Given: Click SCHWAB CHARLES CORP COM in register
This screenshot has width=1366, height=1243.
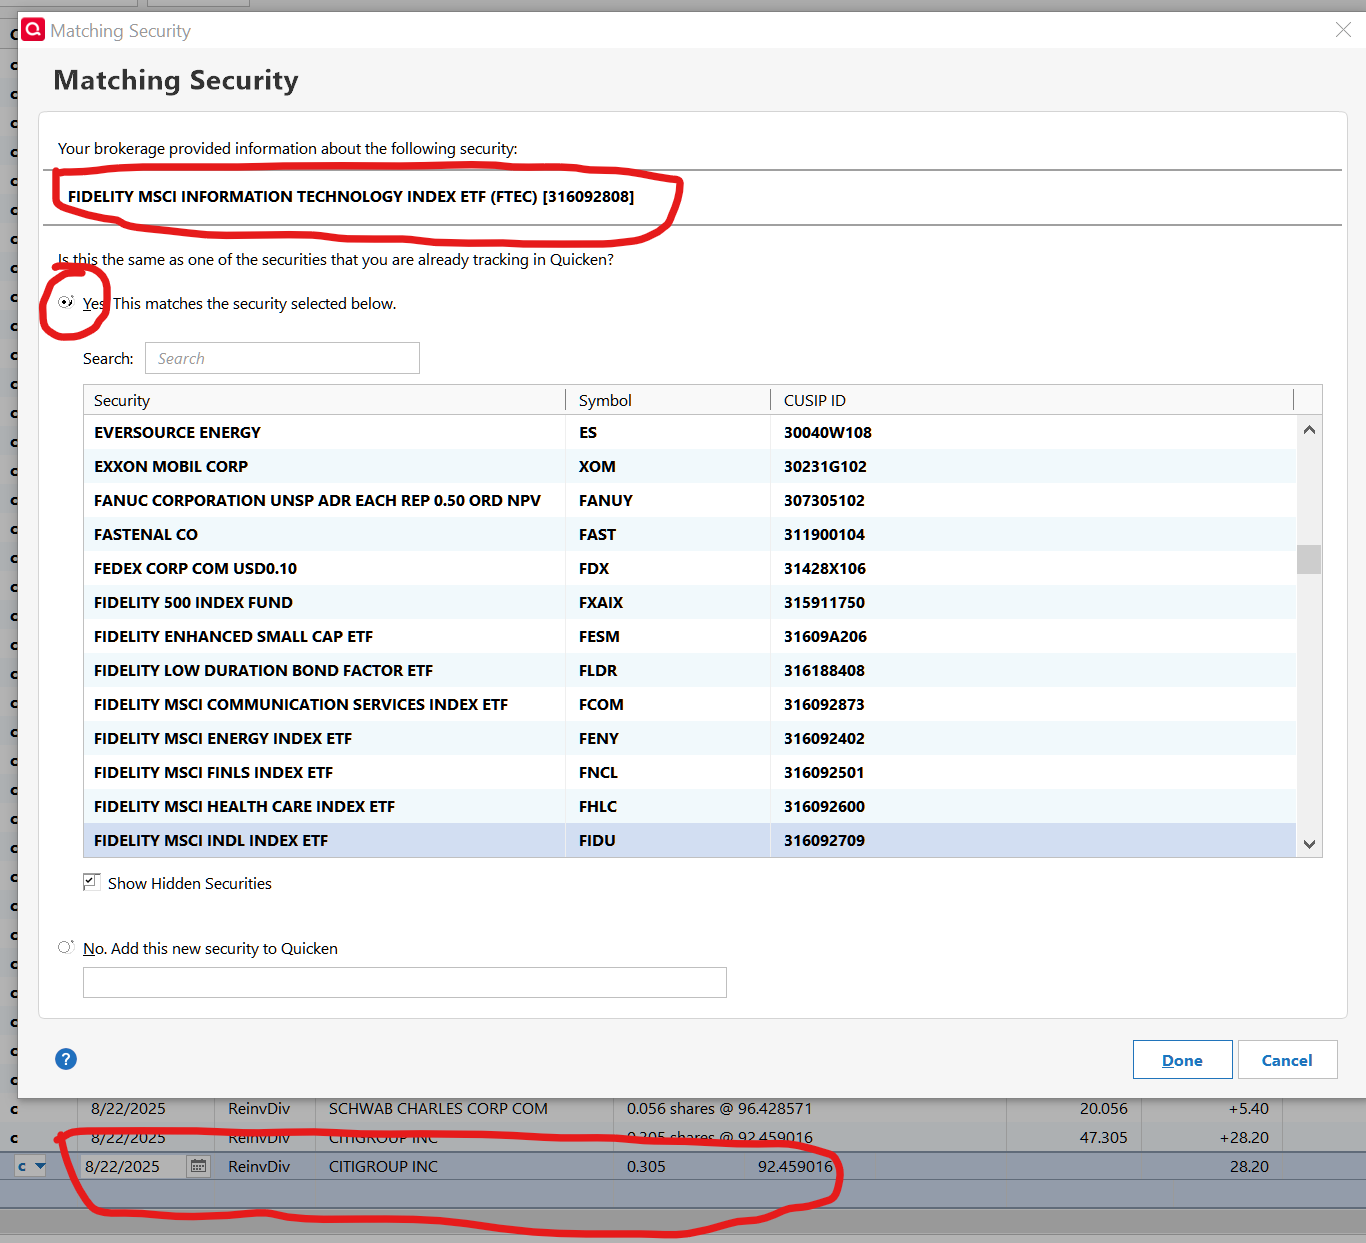Looking at the screenshot, I should pos(438,1108).
